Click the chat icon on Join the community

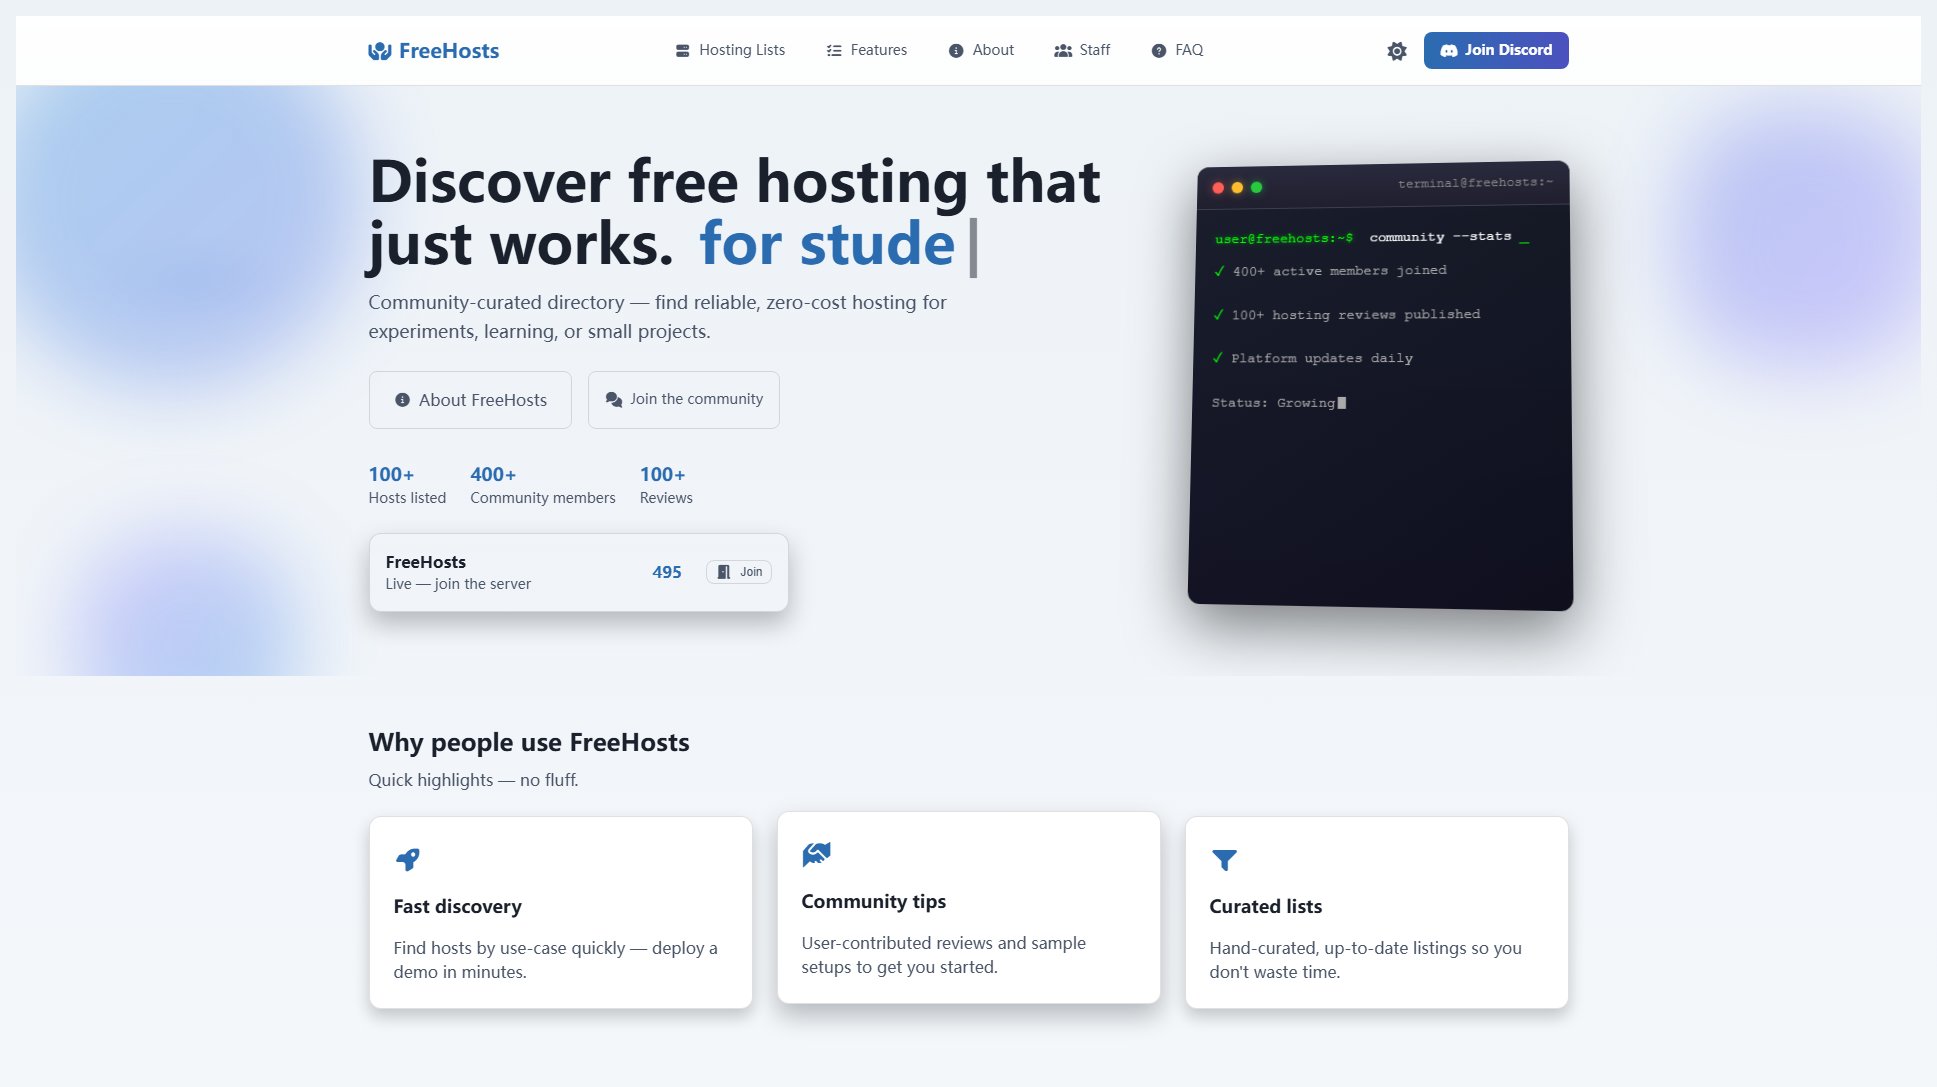[x=614, y=398]
